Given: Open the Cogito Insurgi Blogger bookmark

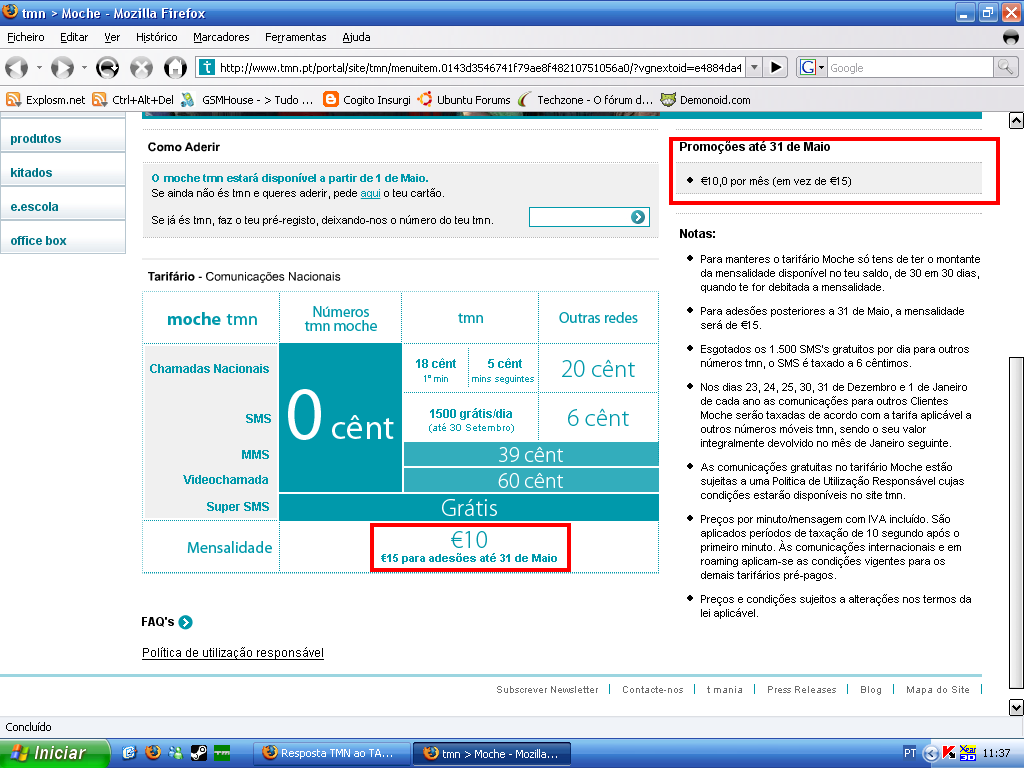Looking at the screenshot, I should (367, 100).
